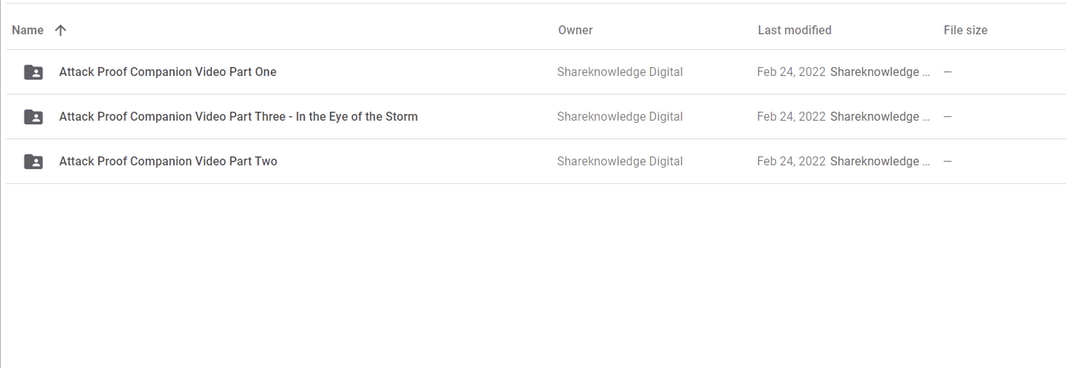Open Attack Proof Companion Video Part Two
1066x368 pixels.
(x=168, y=162)
